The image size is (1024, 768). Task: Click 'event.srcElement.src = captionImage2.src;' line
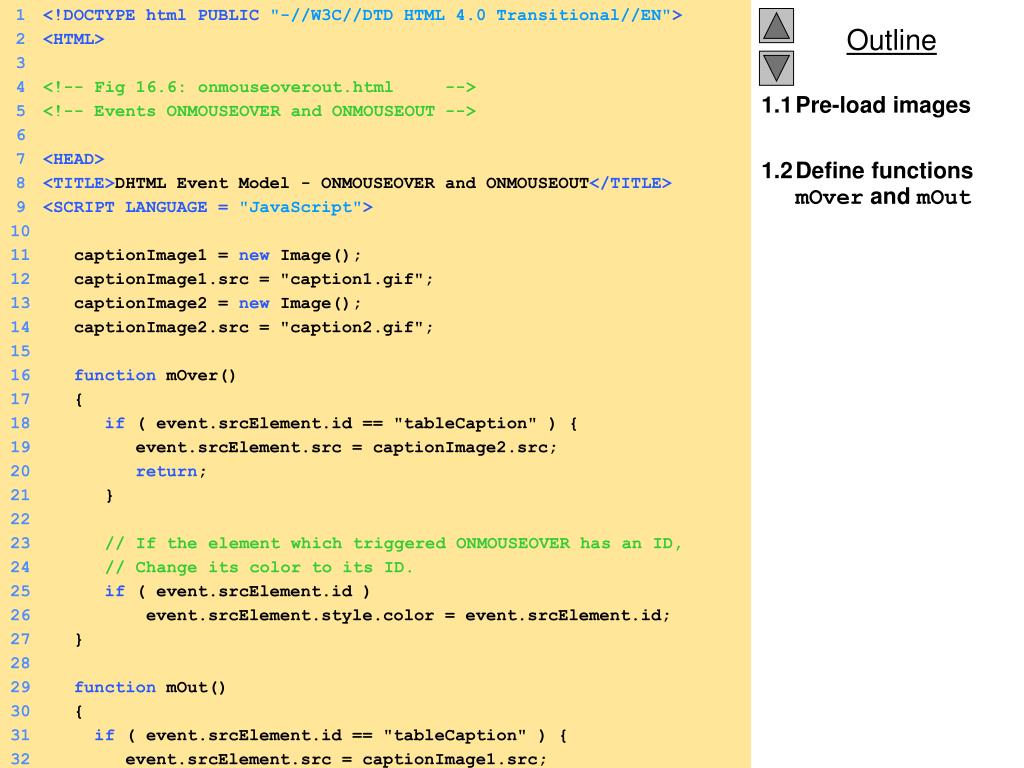(346, 447)
